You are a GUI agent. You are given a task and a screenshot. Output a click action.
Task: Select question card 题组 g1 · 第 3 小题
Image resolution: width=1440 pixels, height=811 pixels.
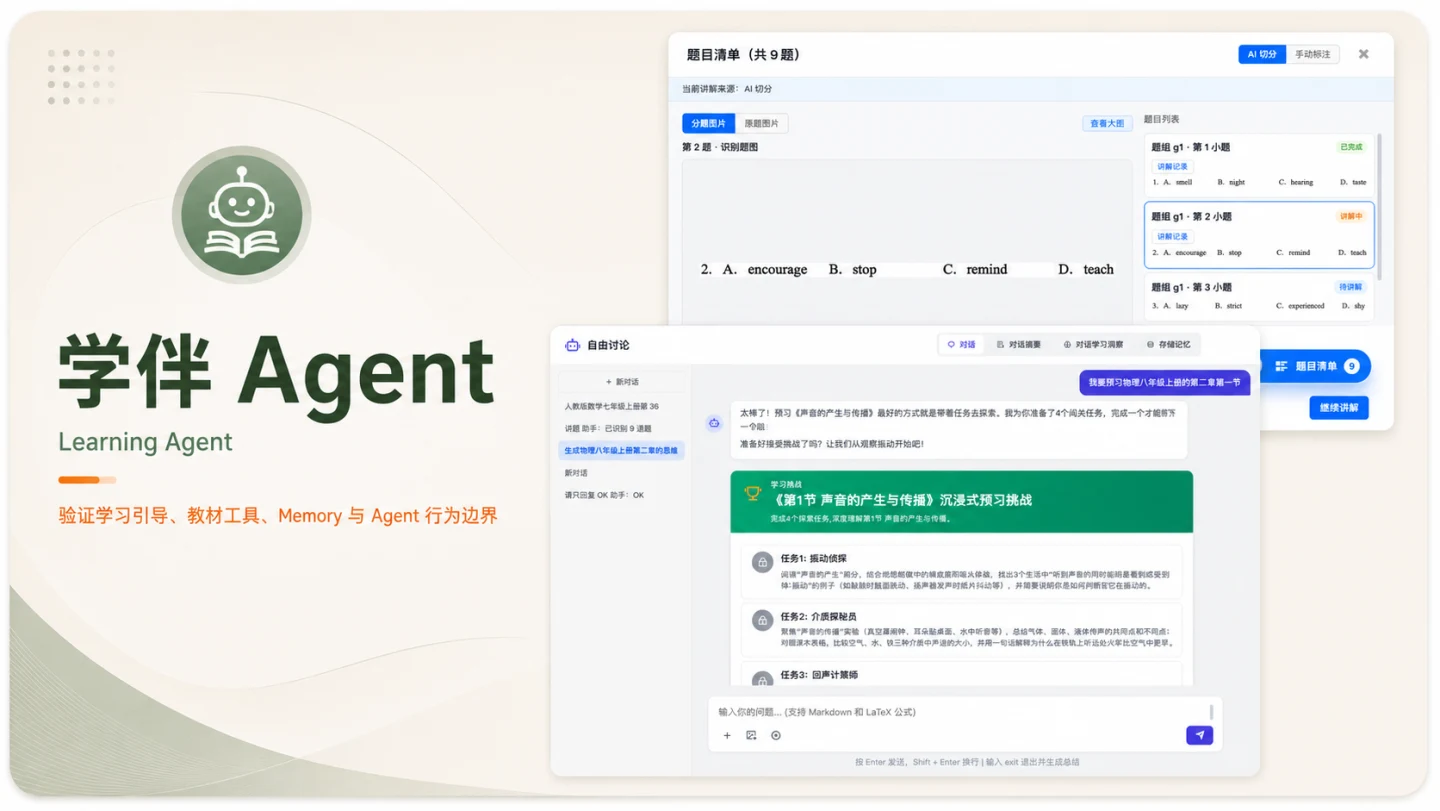(1259, 297)
